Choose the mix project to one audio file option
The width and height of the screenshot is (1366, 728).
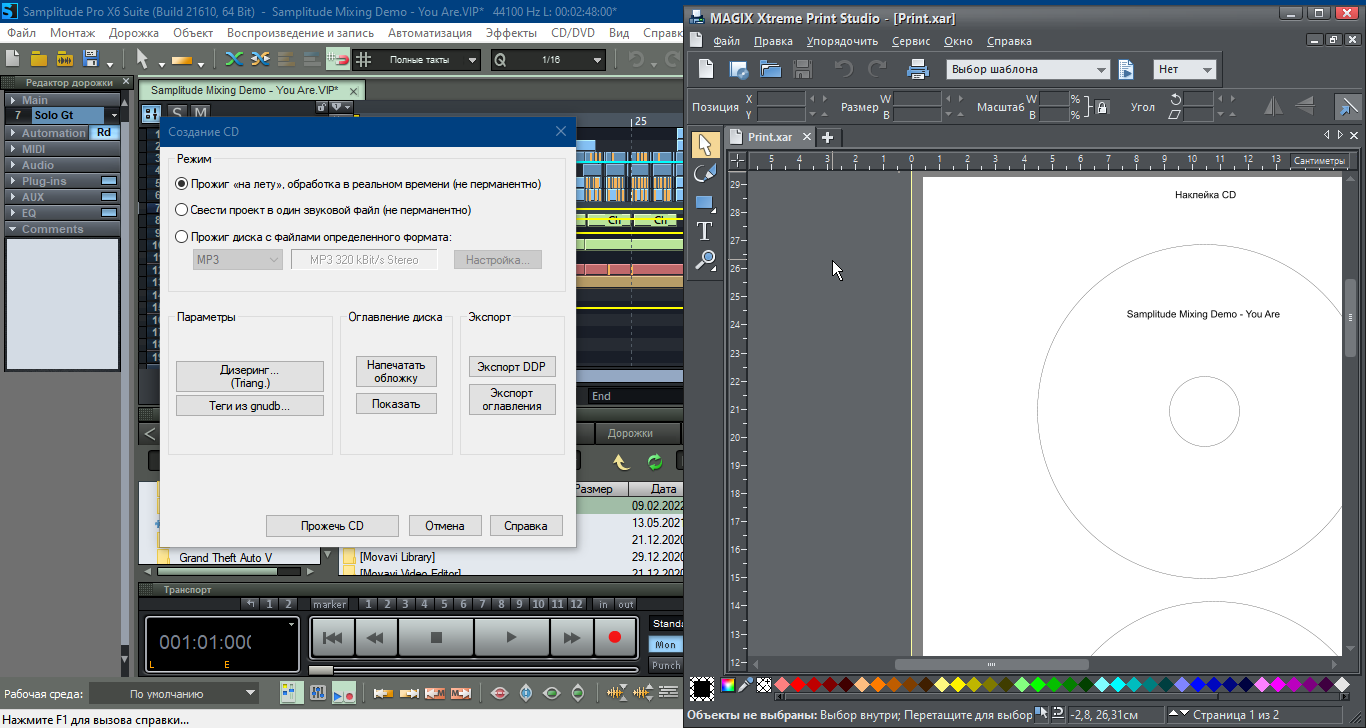181,210
